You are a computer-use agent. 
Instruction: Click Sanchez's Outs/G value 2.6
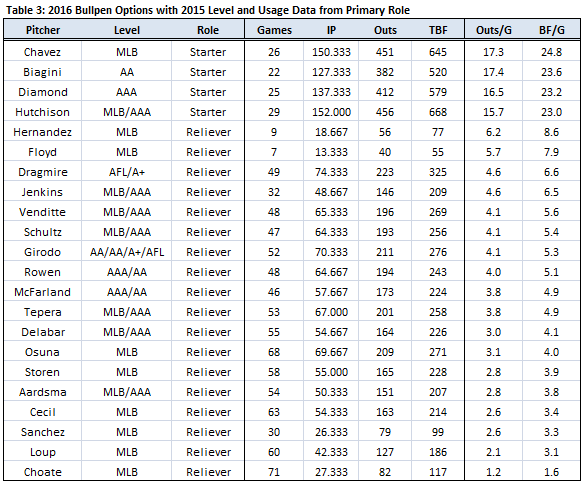(x=493, y=432)
